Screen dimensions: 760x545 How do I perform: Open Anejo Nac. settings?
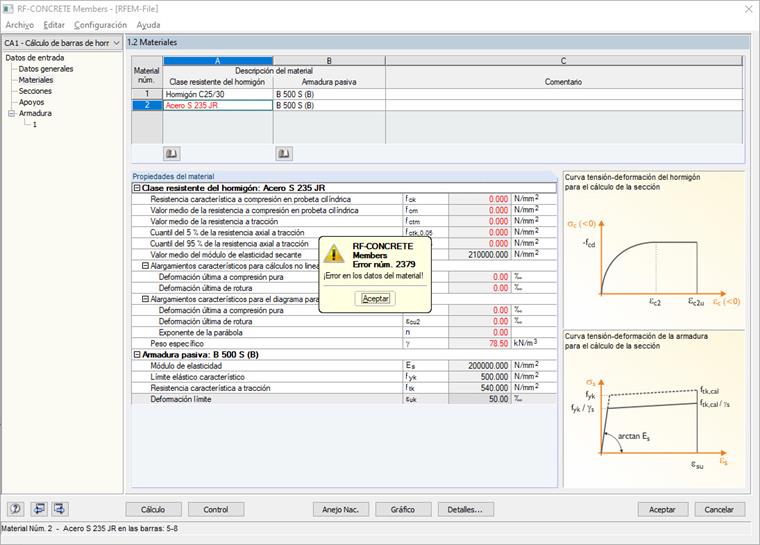[341, 510]
